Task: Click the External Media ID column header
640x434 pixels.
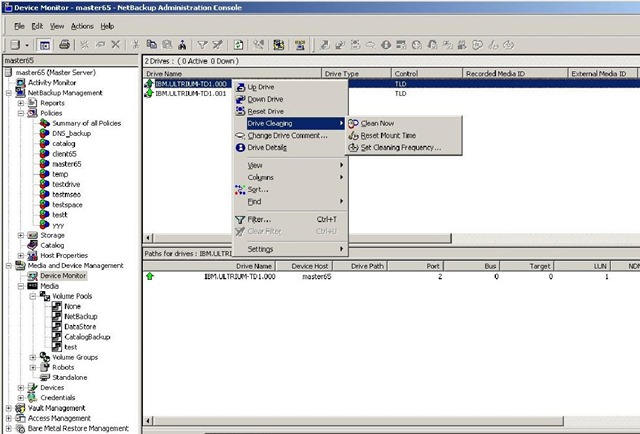Action: [x=602, y=73]
